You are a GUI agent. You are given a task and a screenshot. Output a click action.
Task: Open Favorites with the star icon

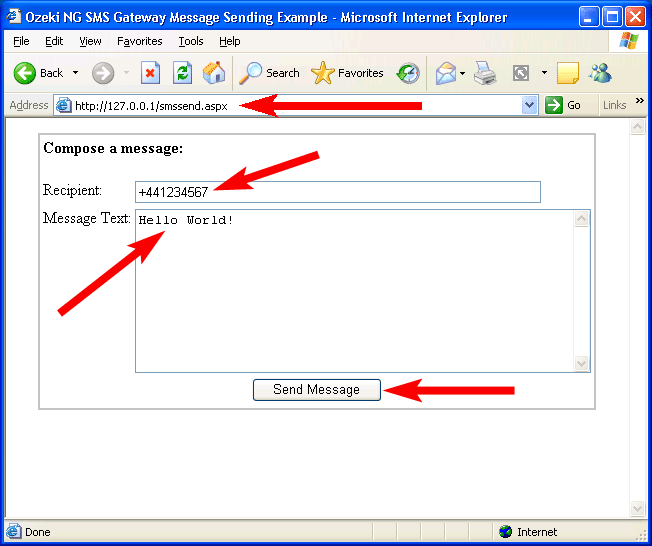point(347,73)
